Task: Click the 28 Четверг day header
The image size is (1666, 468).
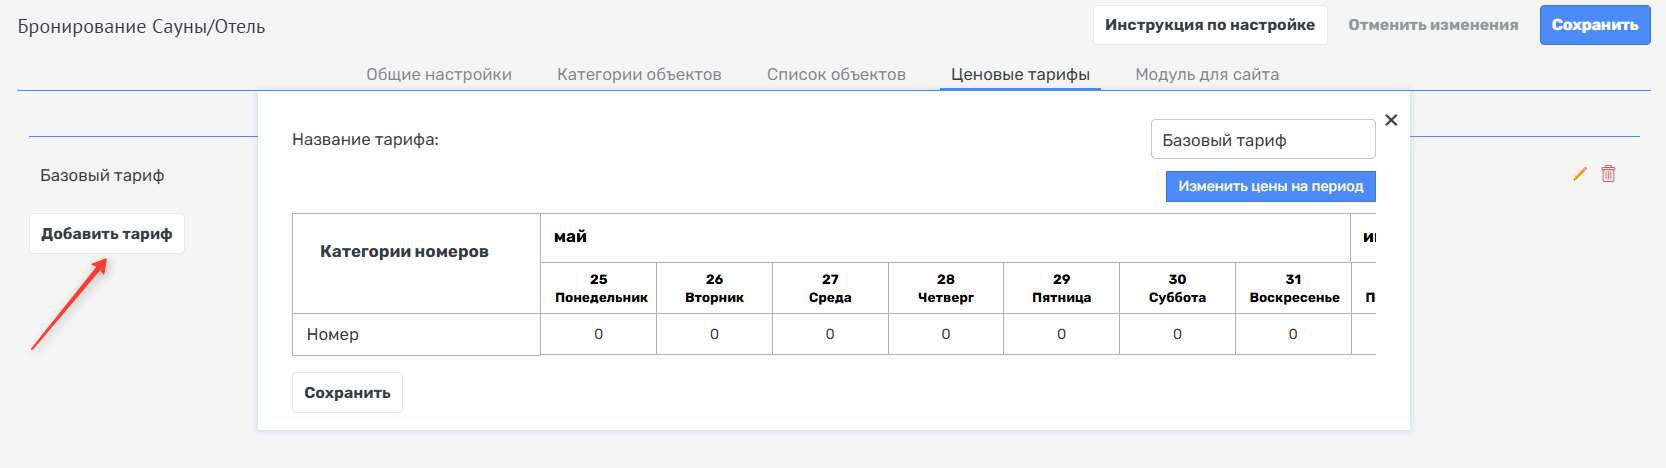Action: 946,288
